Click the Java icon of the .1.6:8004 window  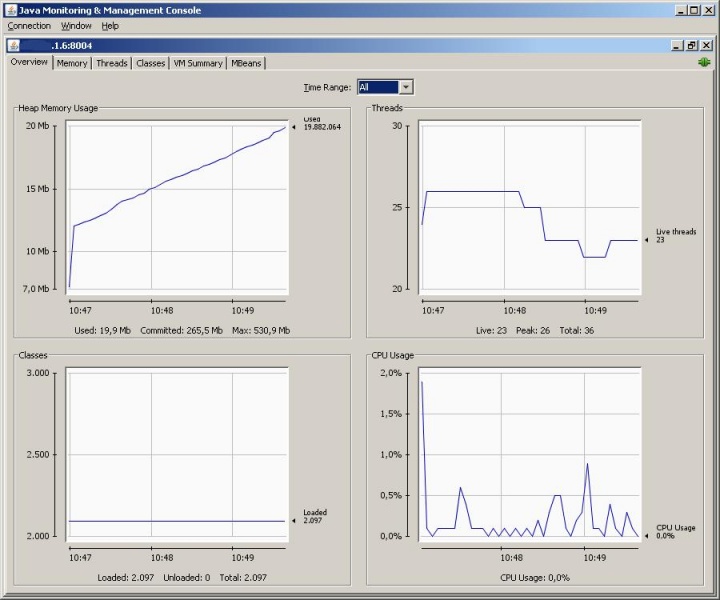[14, 45]
